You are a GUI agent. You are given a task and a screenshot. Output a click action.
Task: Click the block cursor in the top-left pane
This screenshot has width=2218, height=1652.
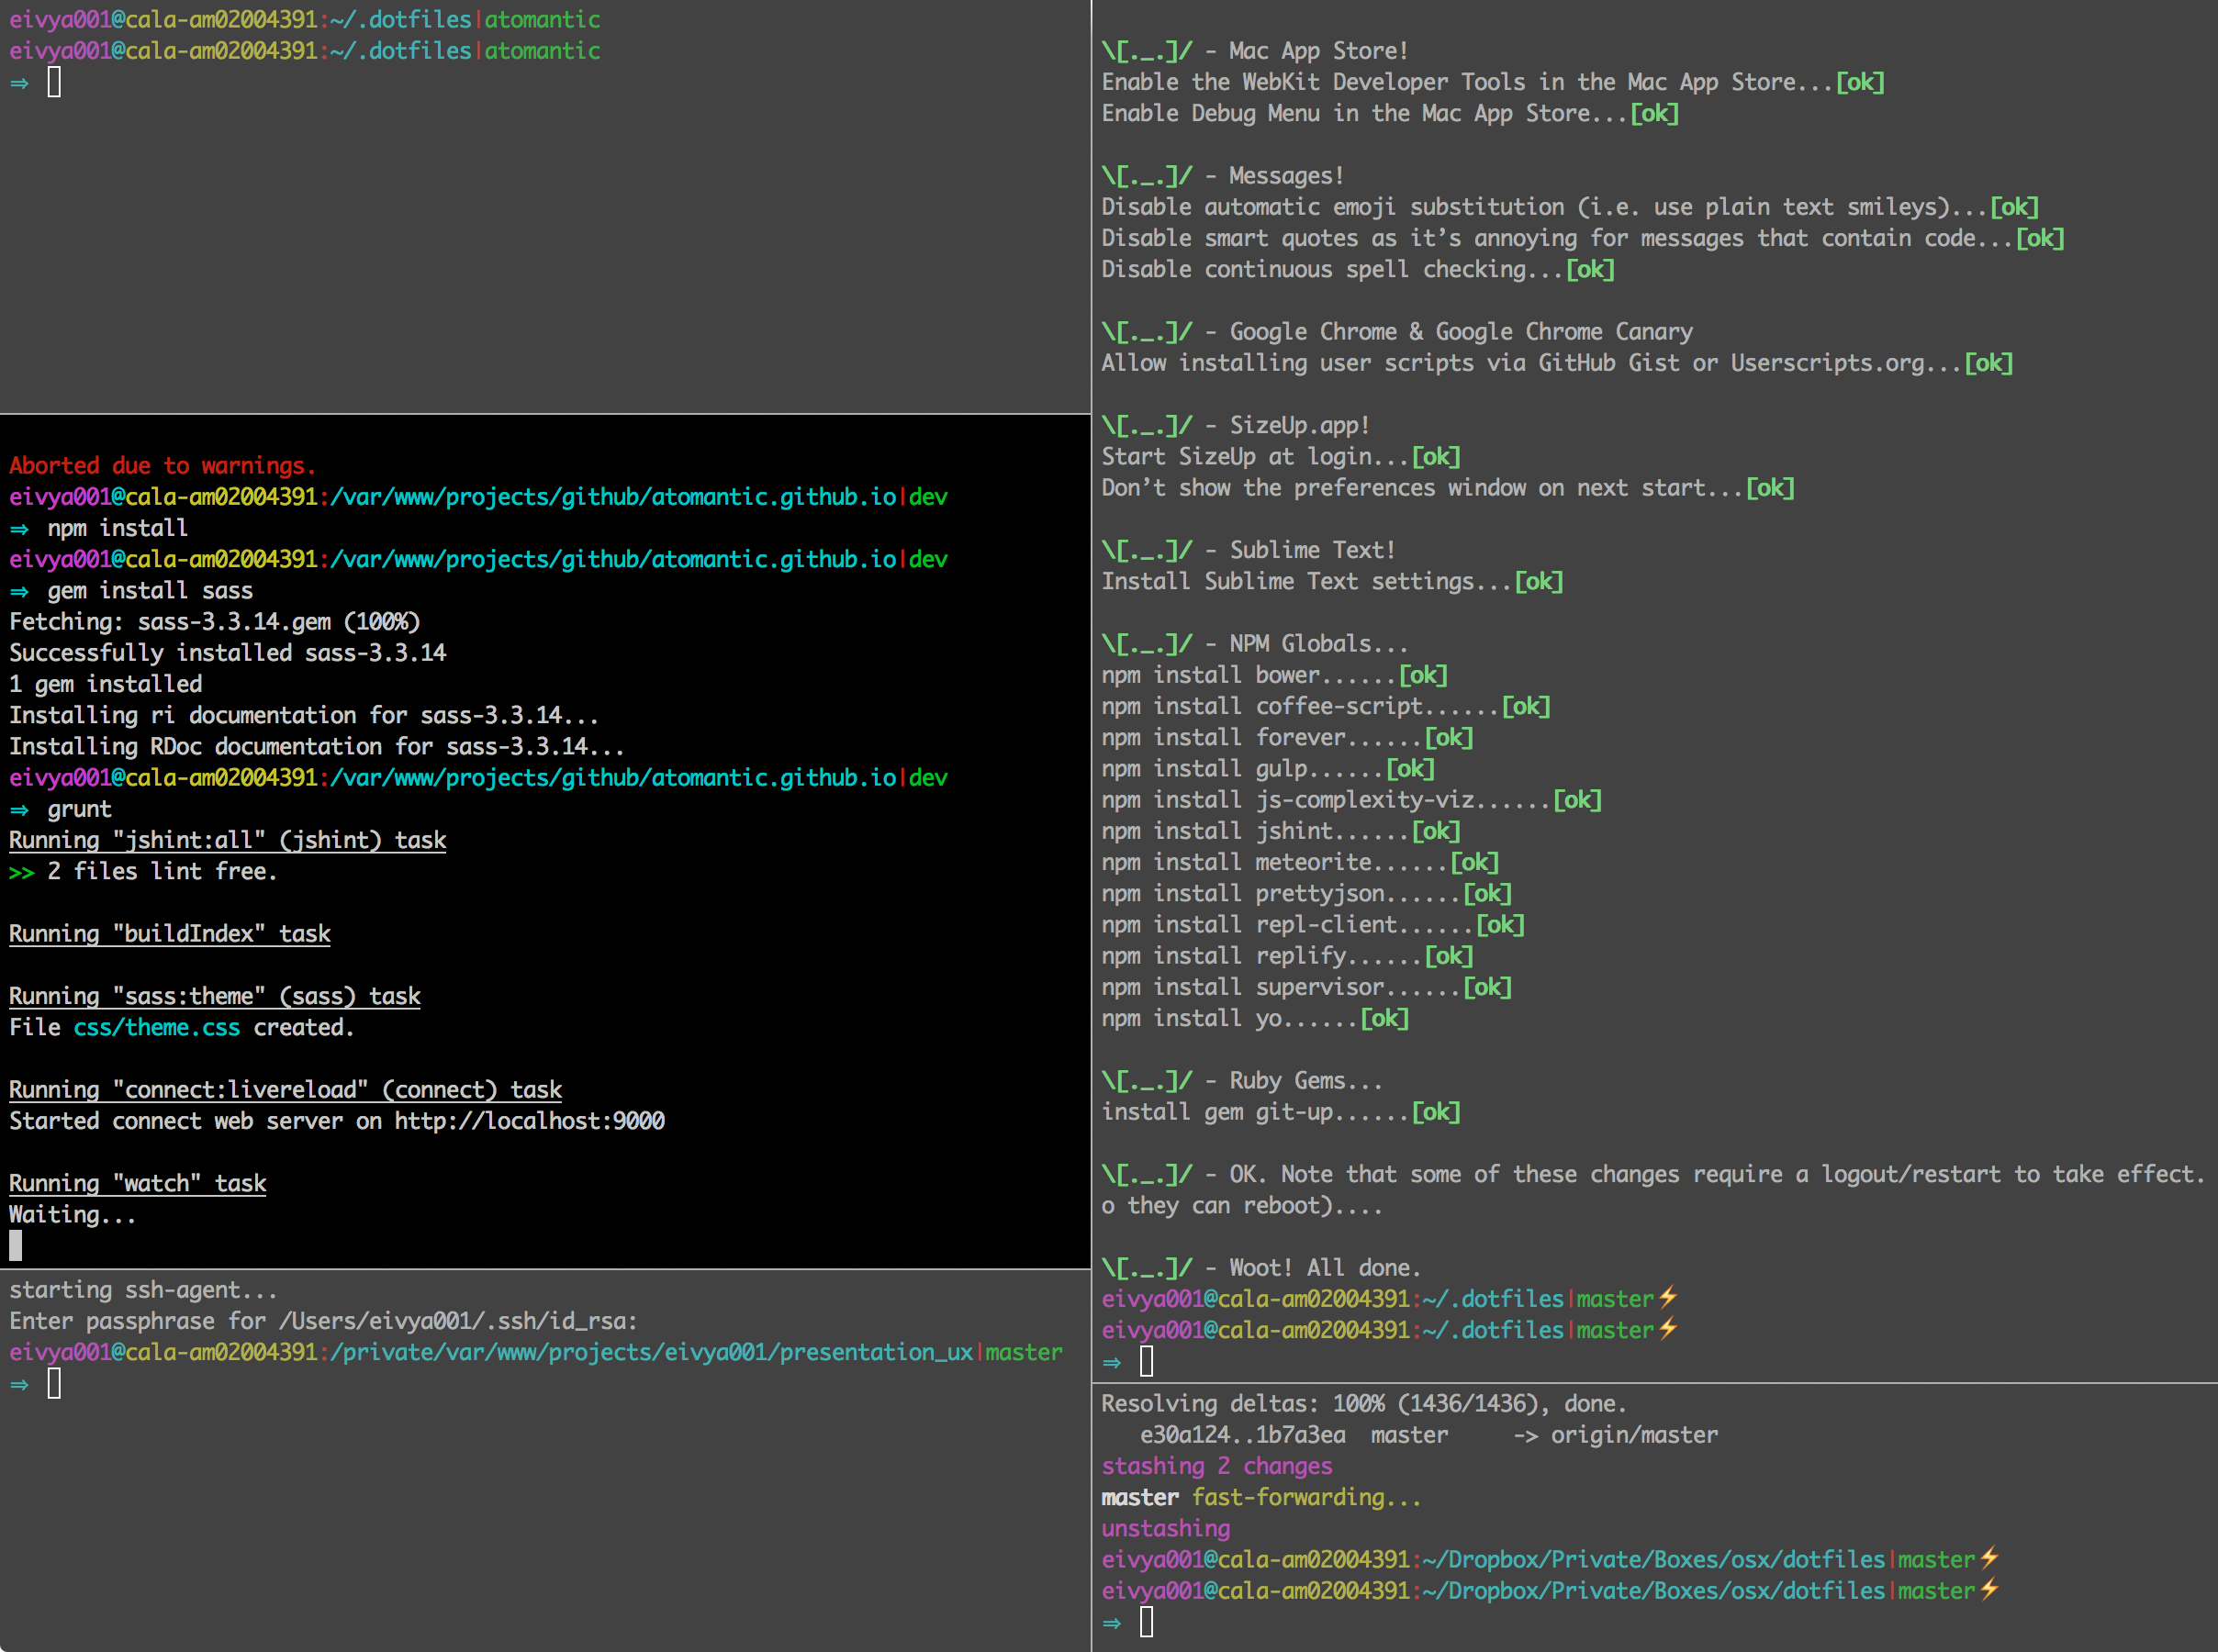[54, 82]
